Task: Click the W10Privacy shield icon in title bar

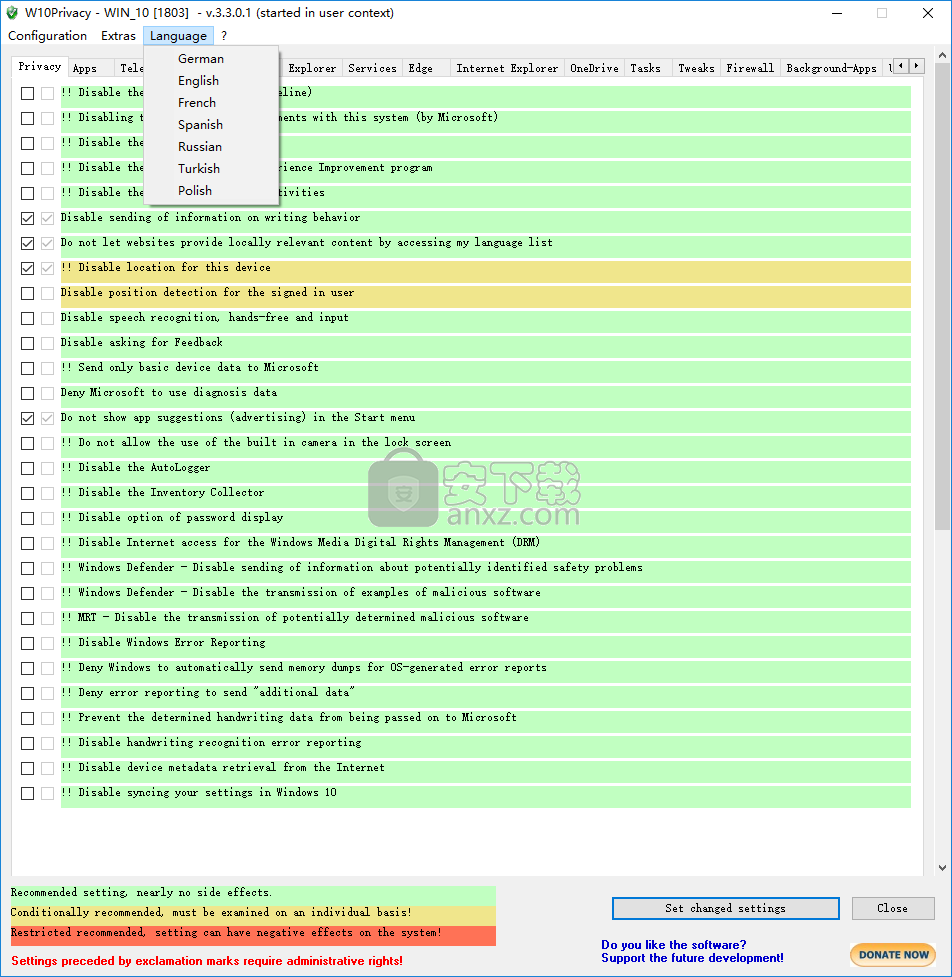Action: point(12,13)
